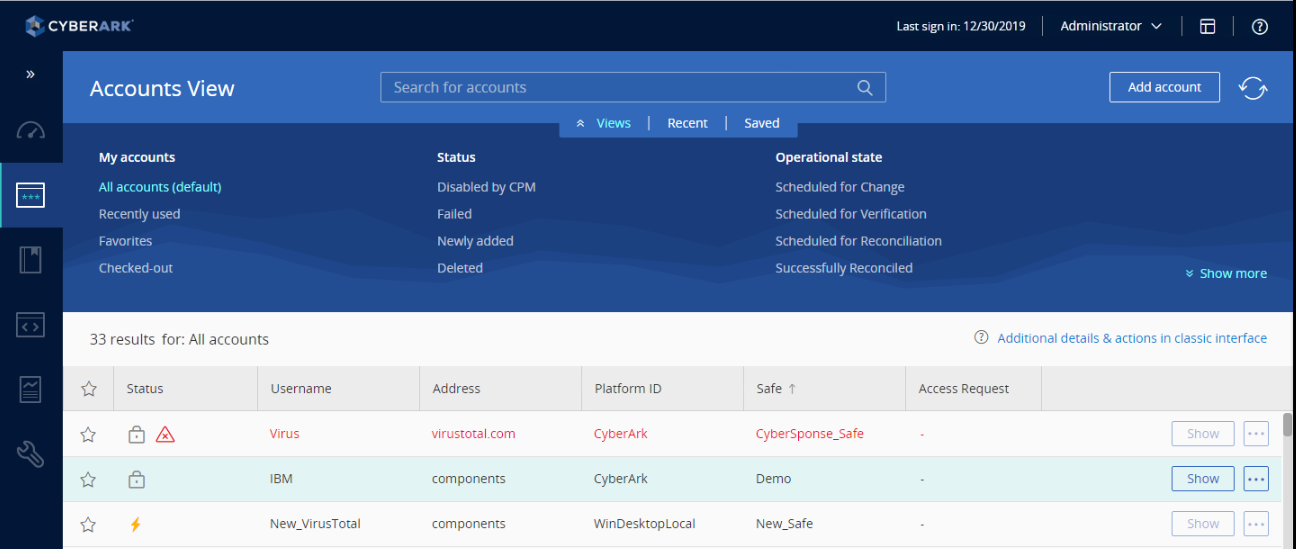The image size is (1296, 549).
Task: Click the CyberSponse_Safe cell
Action: pyautogui.click(x=810, y=434)
